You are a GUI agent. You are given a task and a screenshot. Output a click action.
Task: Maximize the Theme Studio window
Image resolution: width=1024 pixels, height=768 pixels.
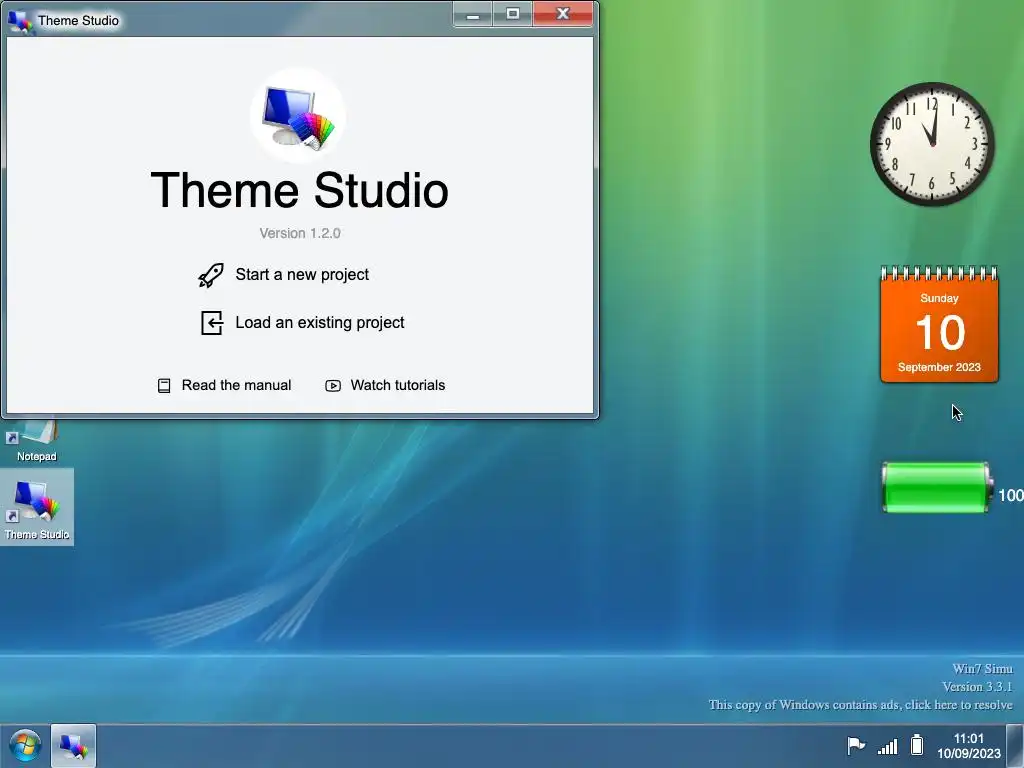coord(513,14)
